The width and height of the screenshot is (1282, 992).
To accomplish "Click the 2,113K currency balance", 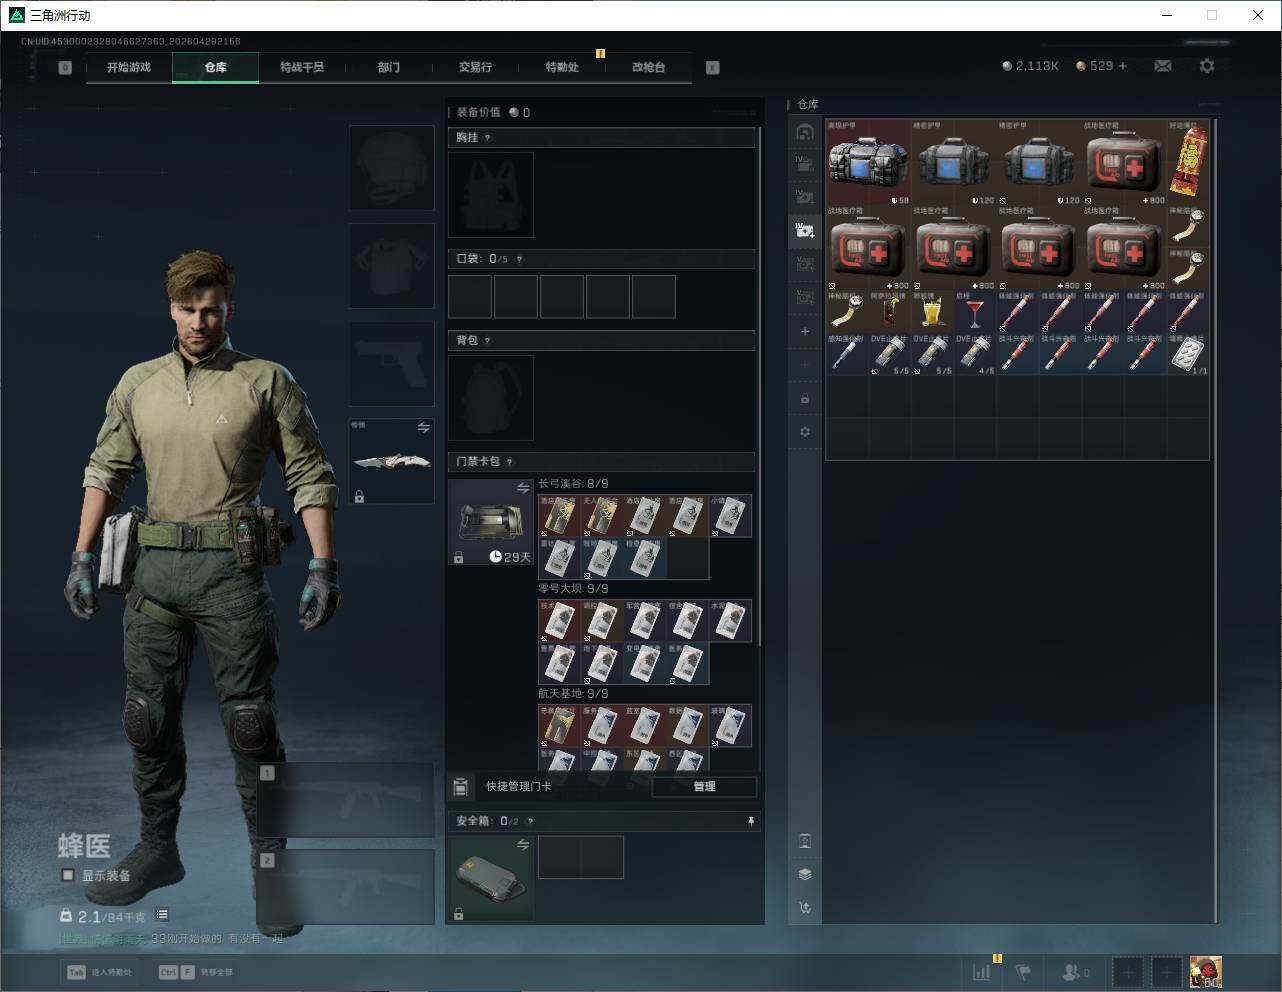I will click(x=1030, y=66).
